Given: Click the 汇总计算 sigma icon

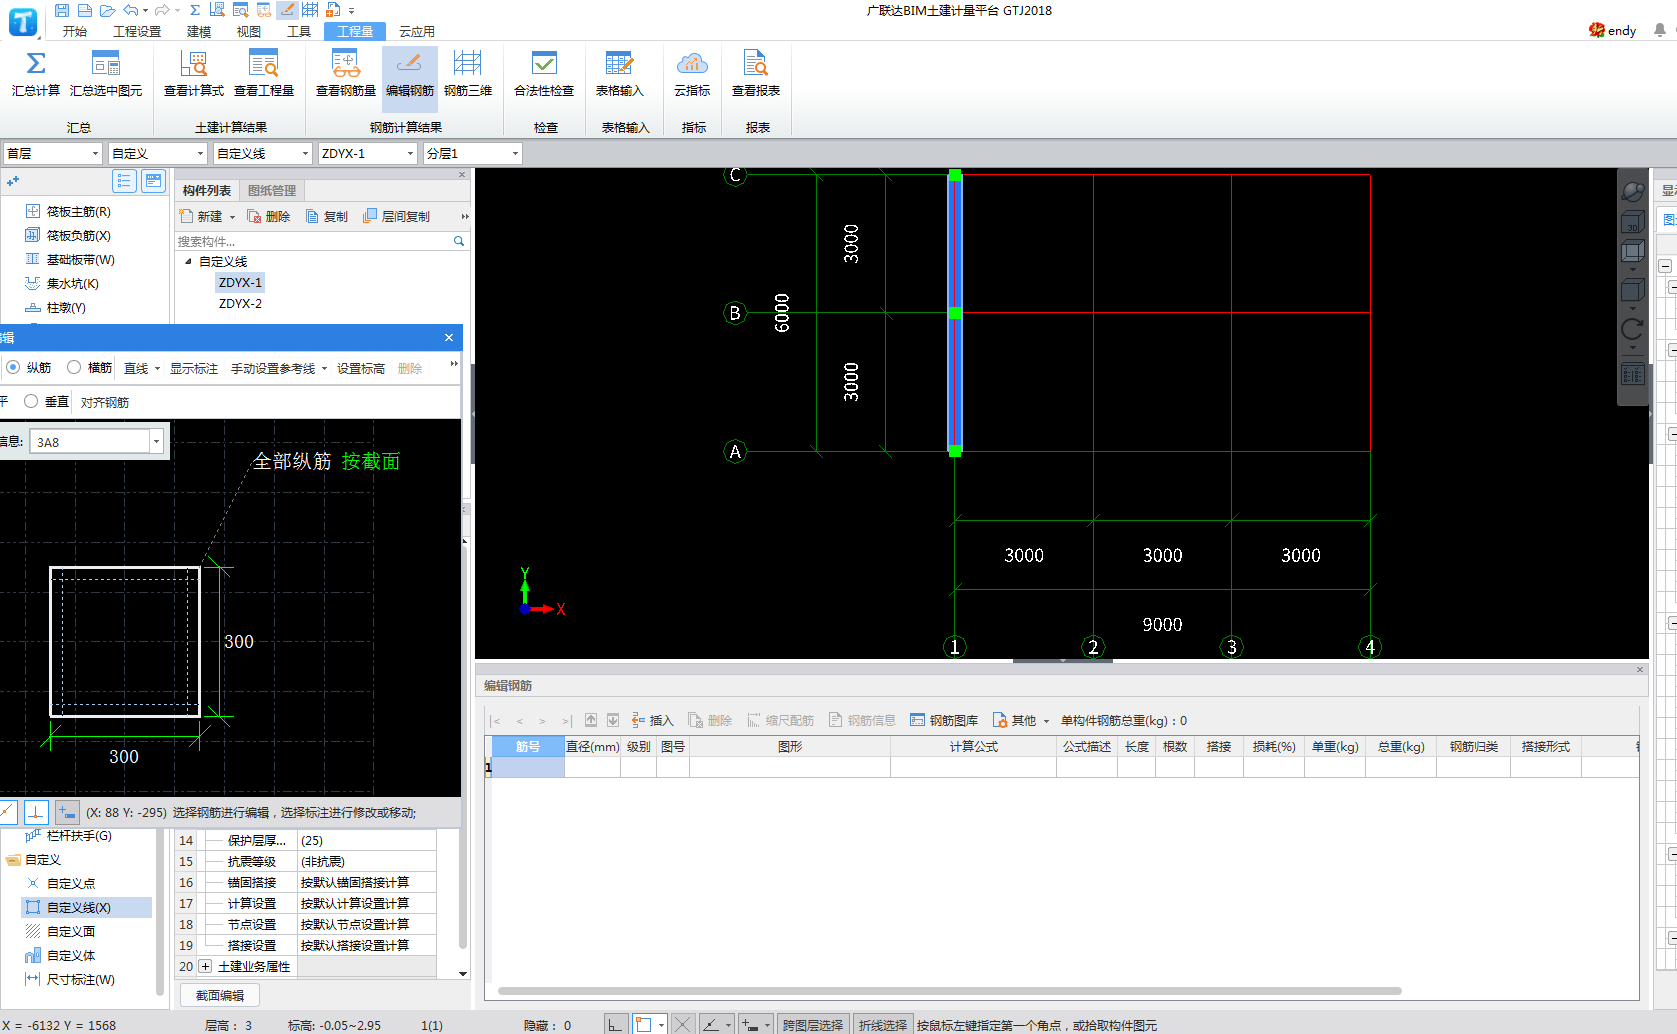Looking at the screenshot, I should point(36,64).
